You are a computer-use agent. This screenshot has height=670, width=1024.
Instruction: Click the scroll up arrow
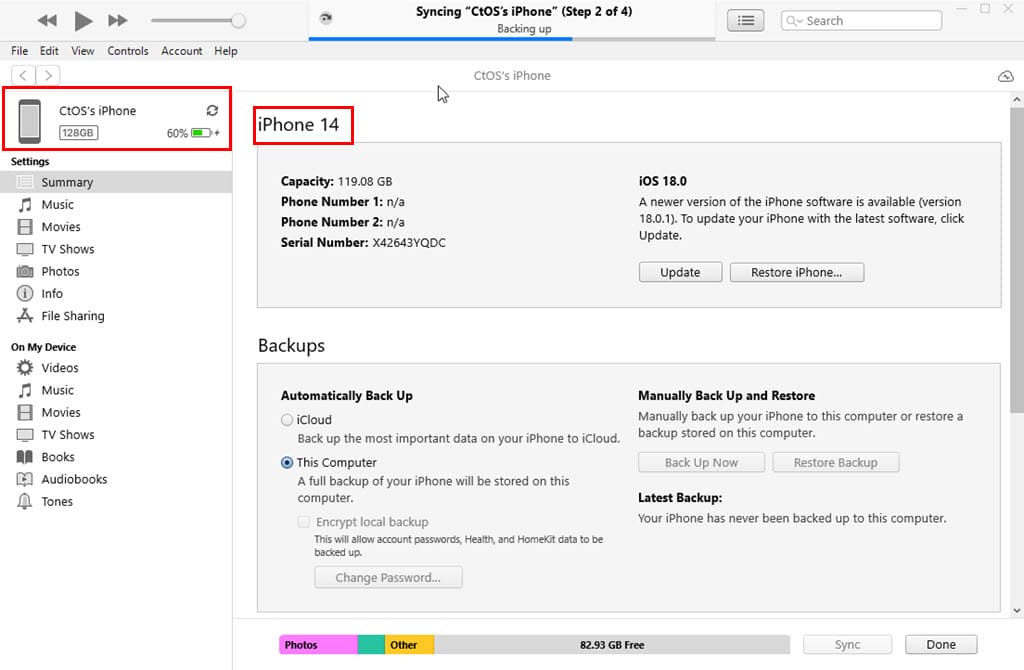tap(1016, 100)
